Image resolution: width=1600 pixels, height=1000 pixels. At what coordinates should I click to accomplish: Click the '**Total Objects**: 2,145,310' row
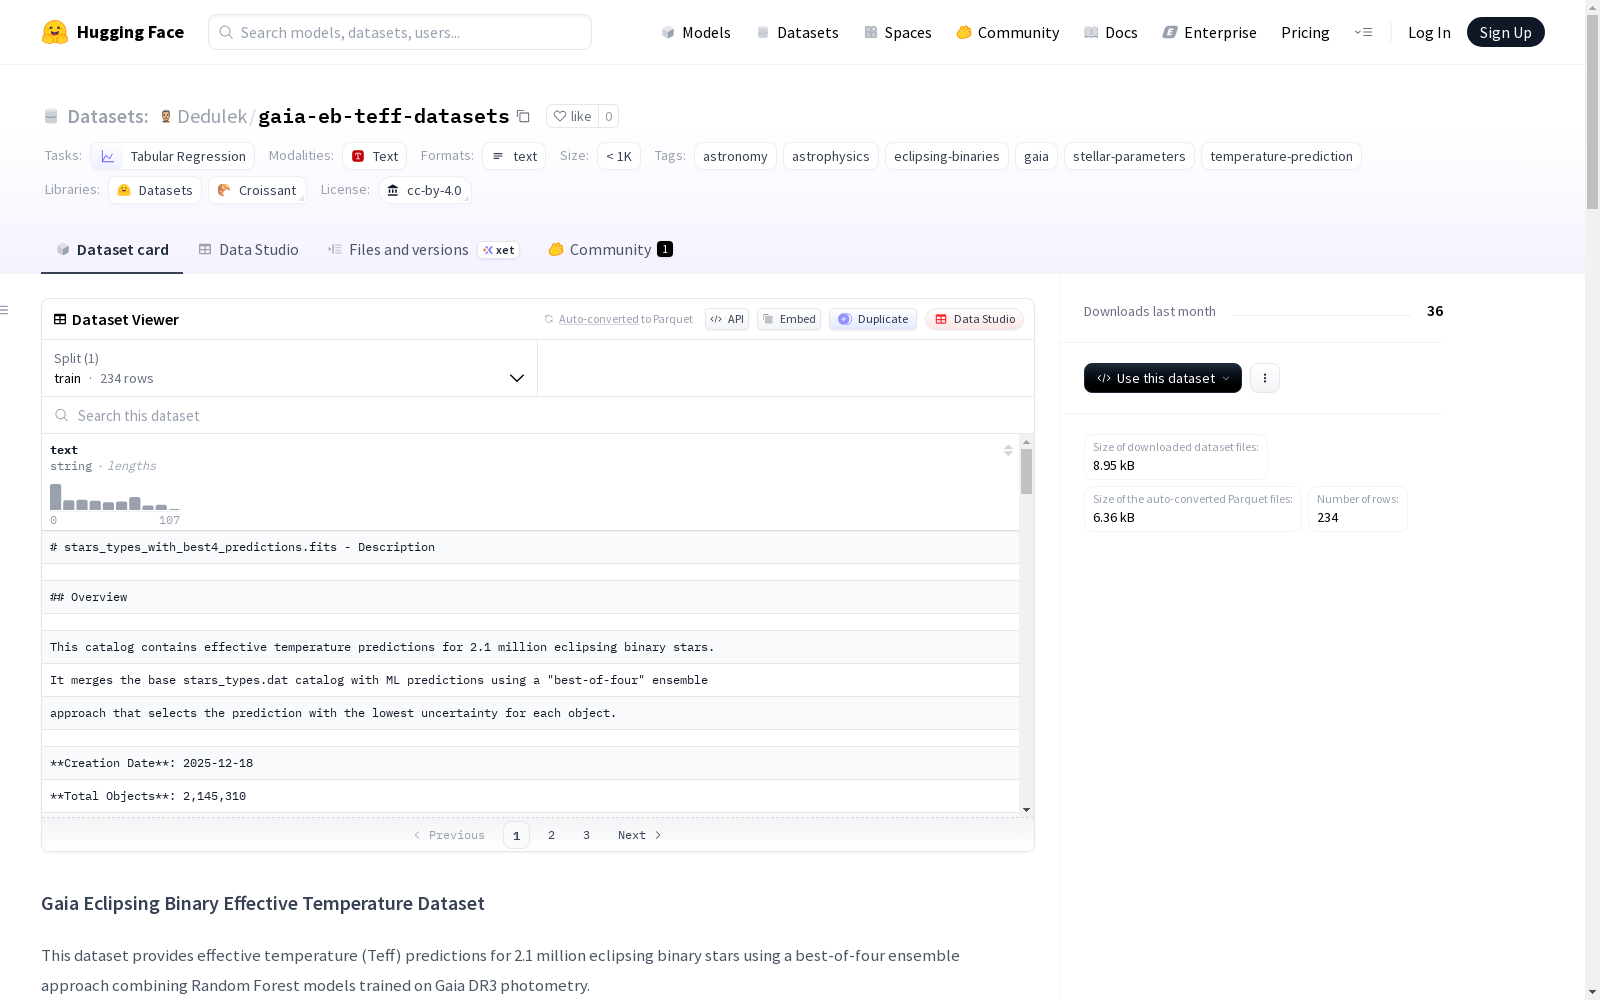click(x=530, y=796)
